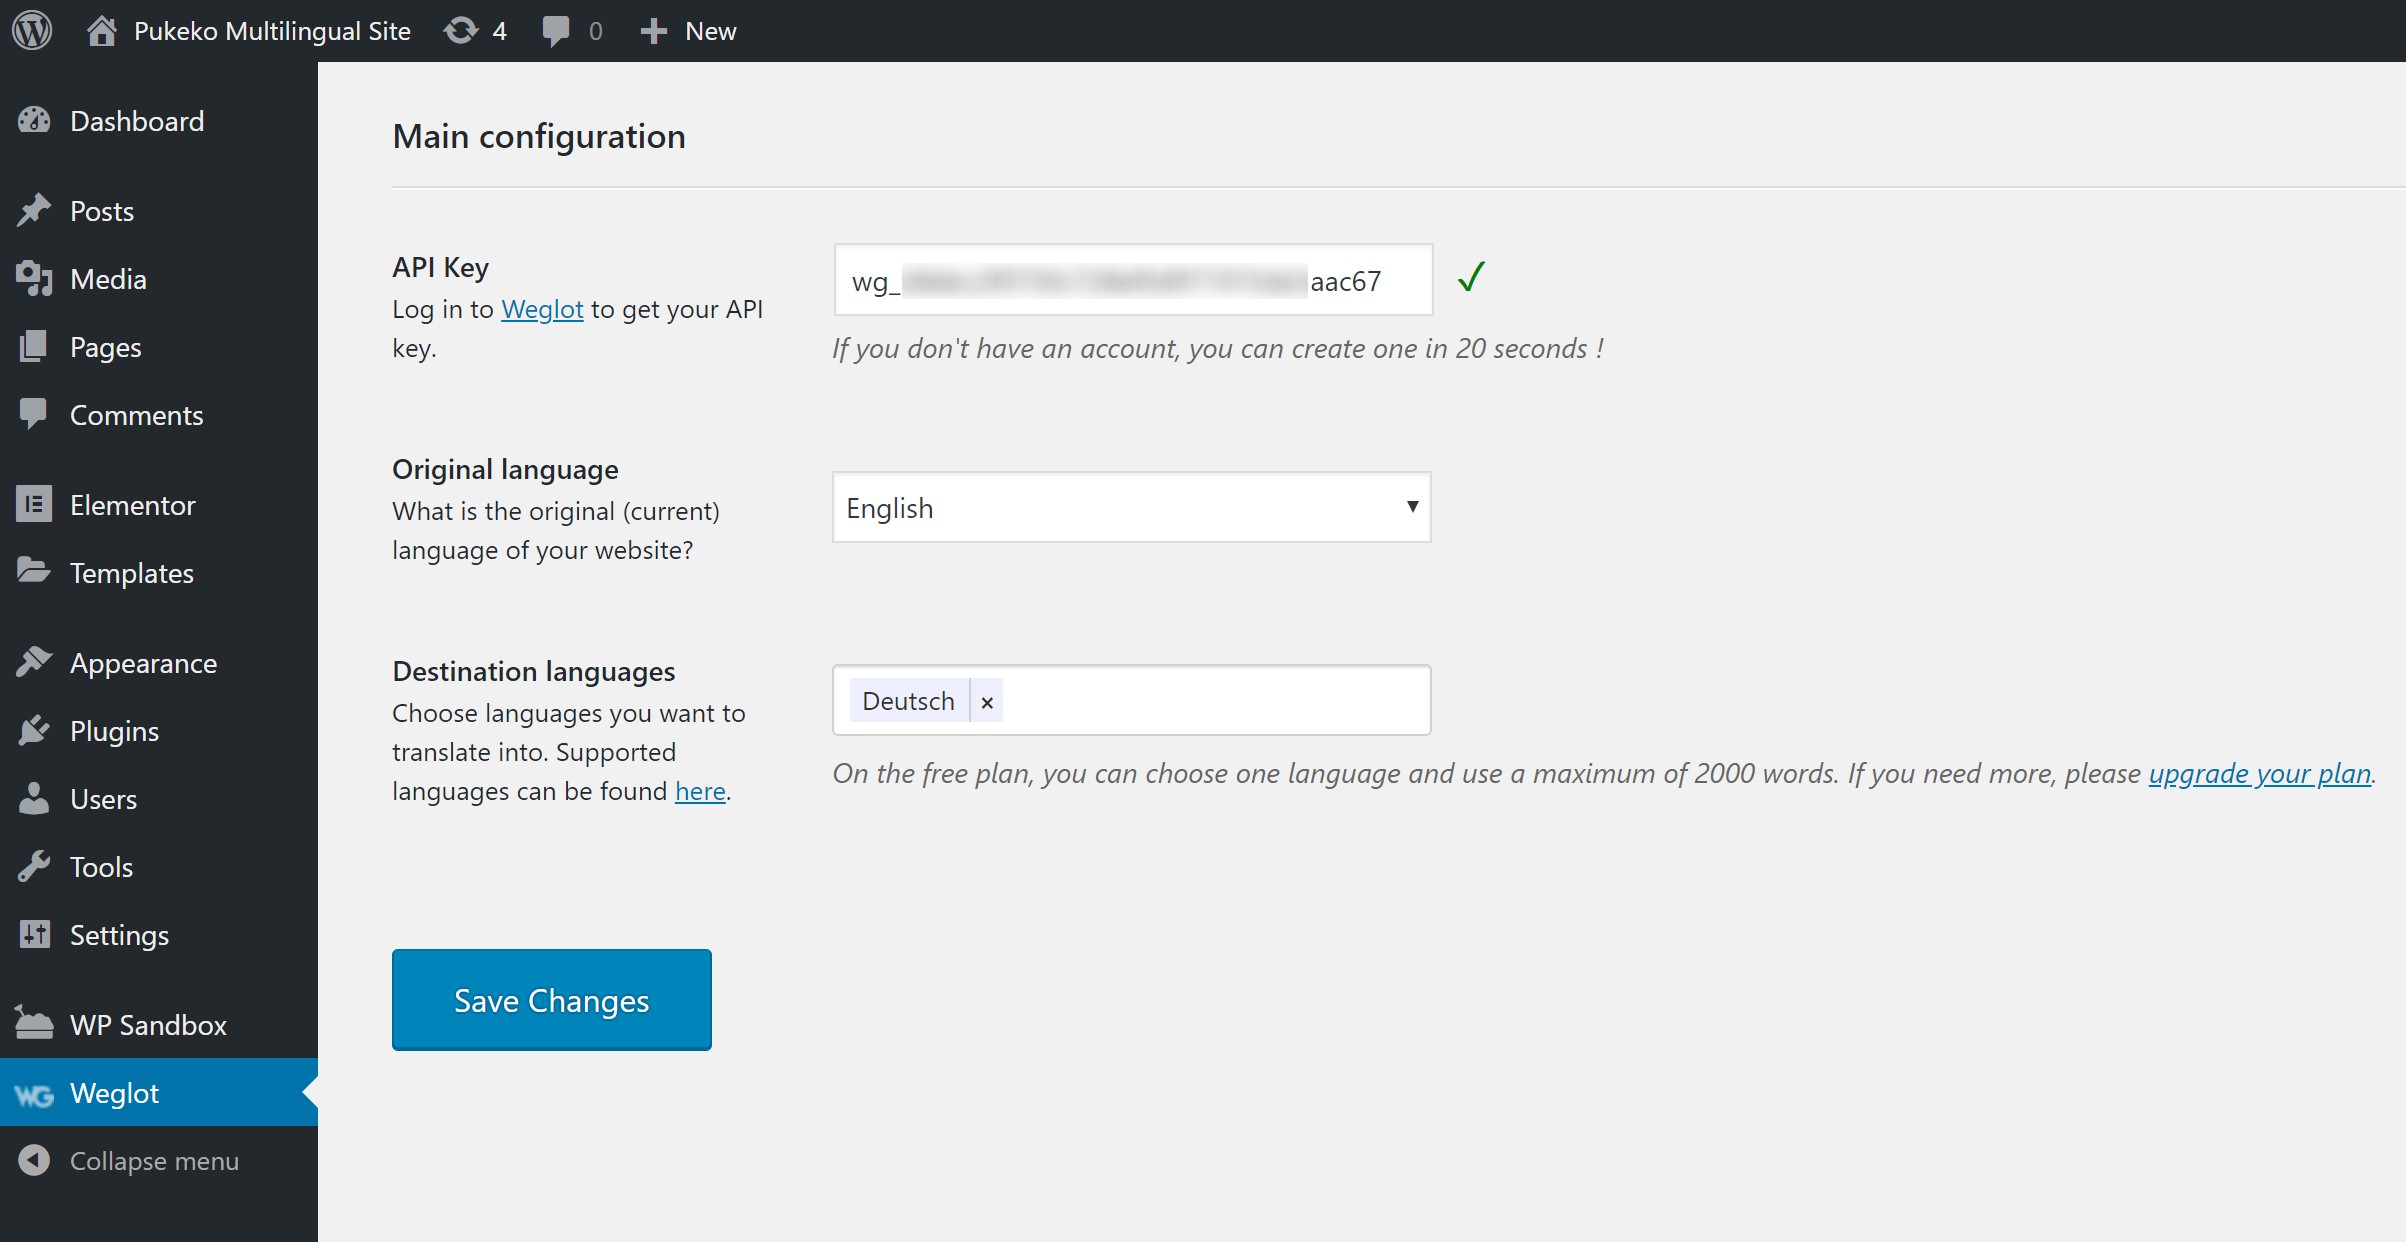Remove the Deutsch language tag

(x=987, y=702)
